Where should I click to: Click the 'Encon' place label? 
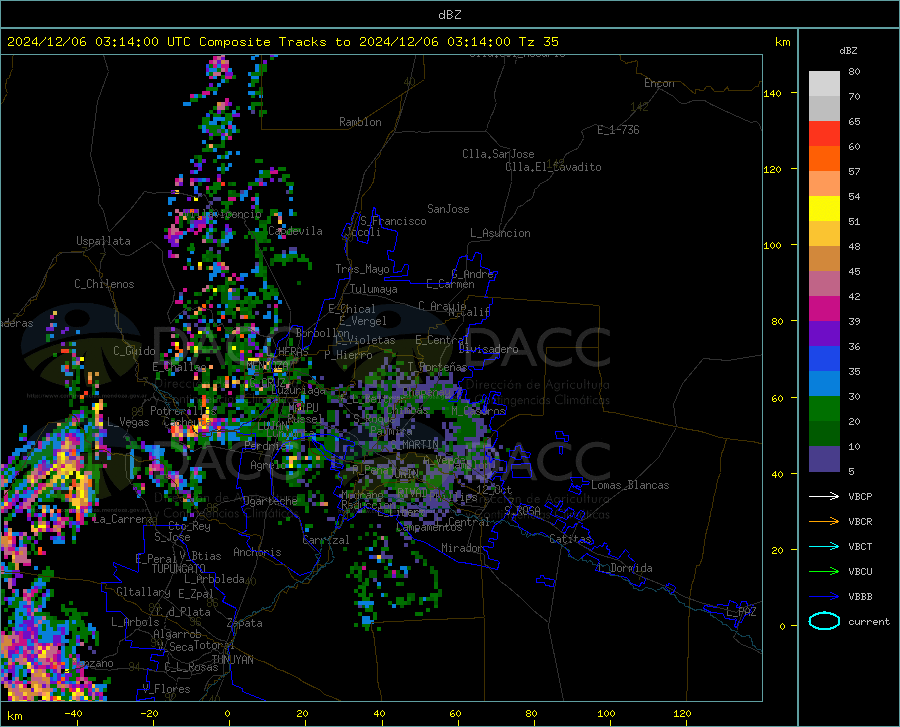(x=659, y=83)
